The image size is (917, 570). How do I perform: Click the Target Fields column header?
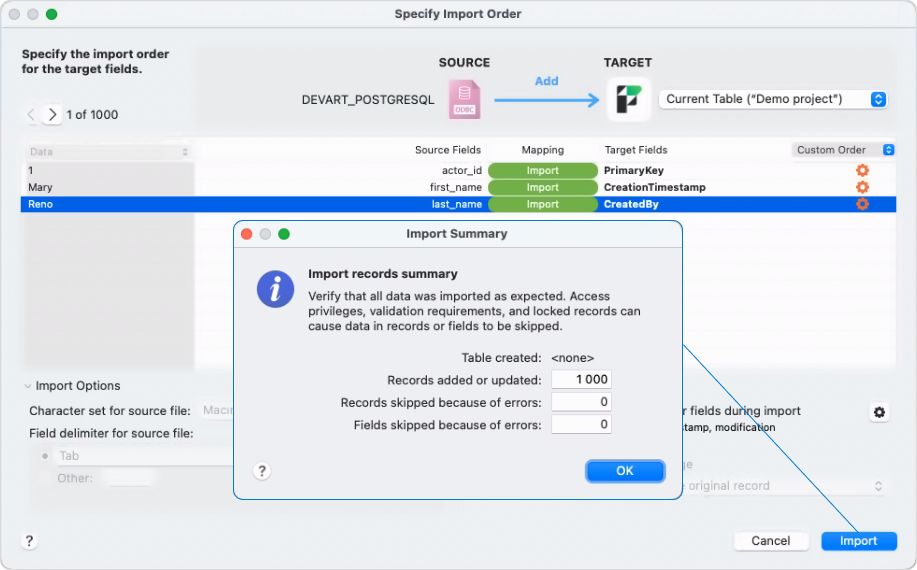[x=636, y=150]
